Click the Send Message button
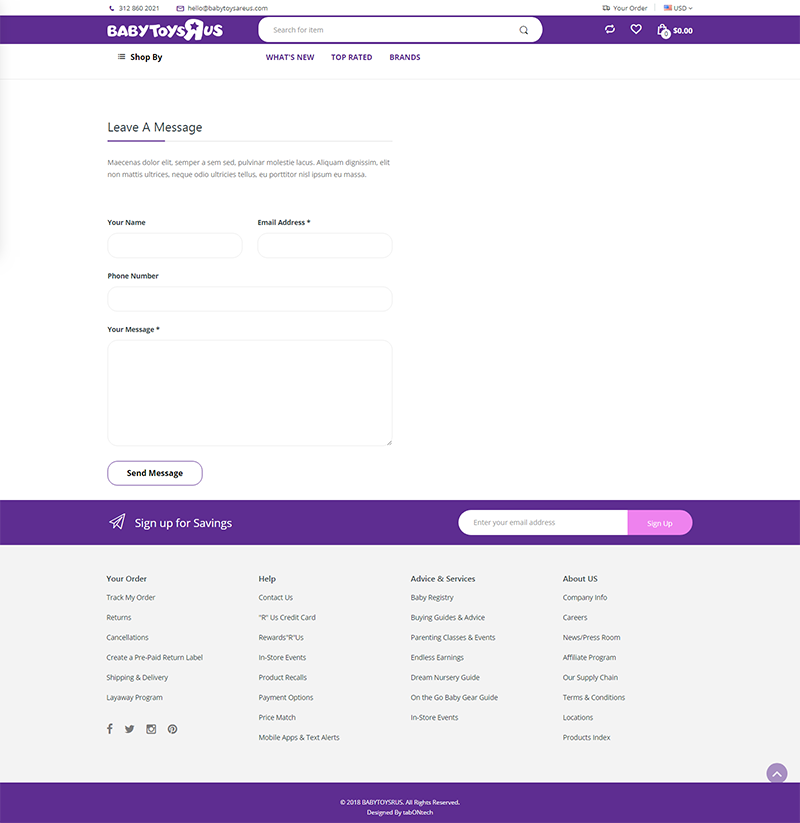 tap(155, 473)
